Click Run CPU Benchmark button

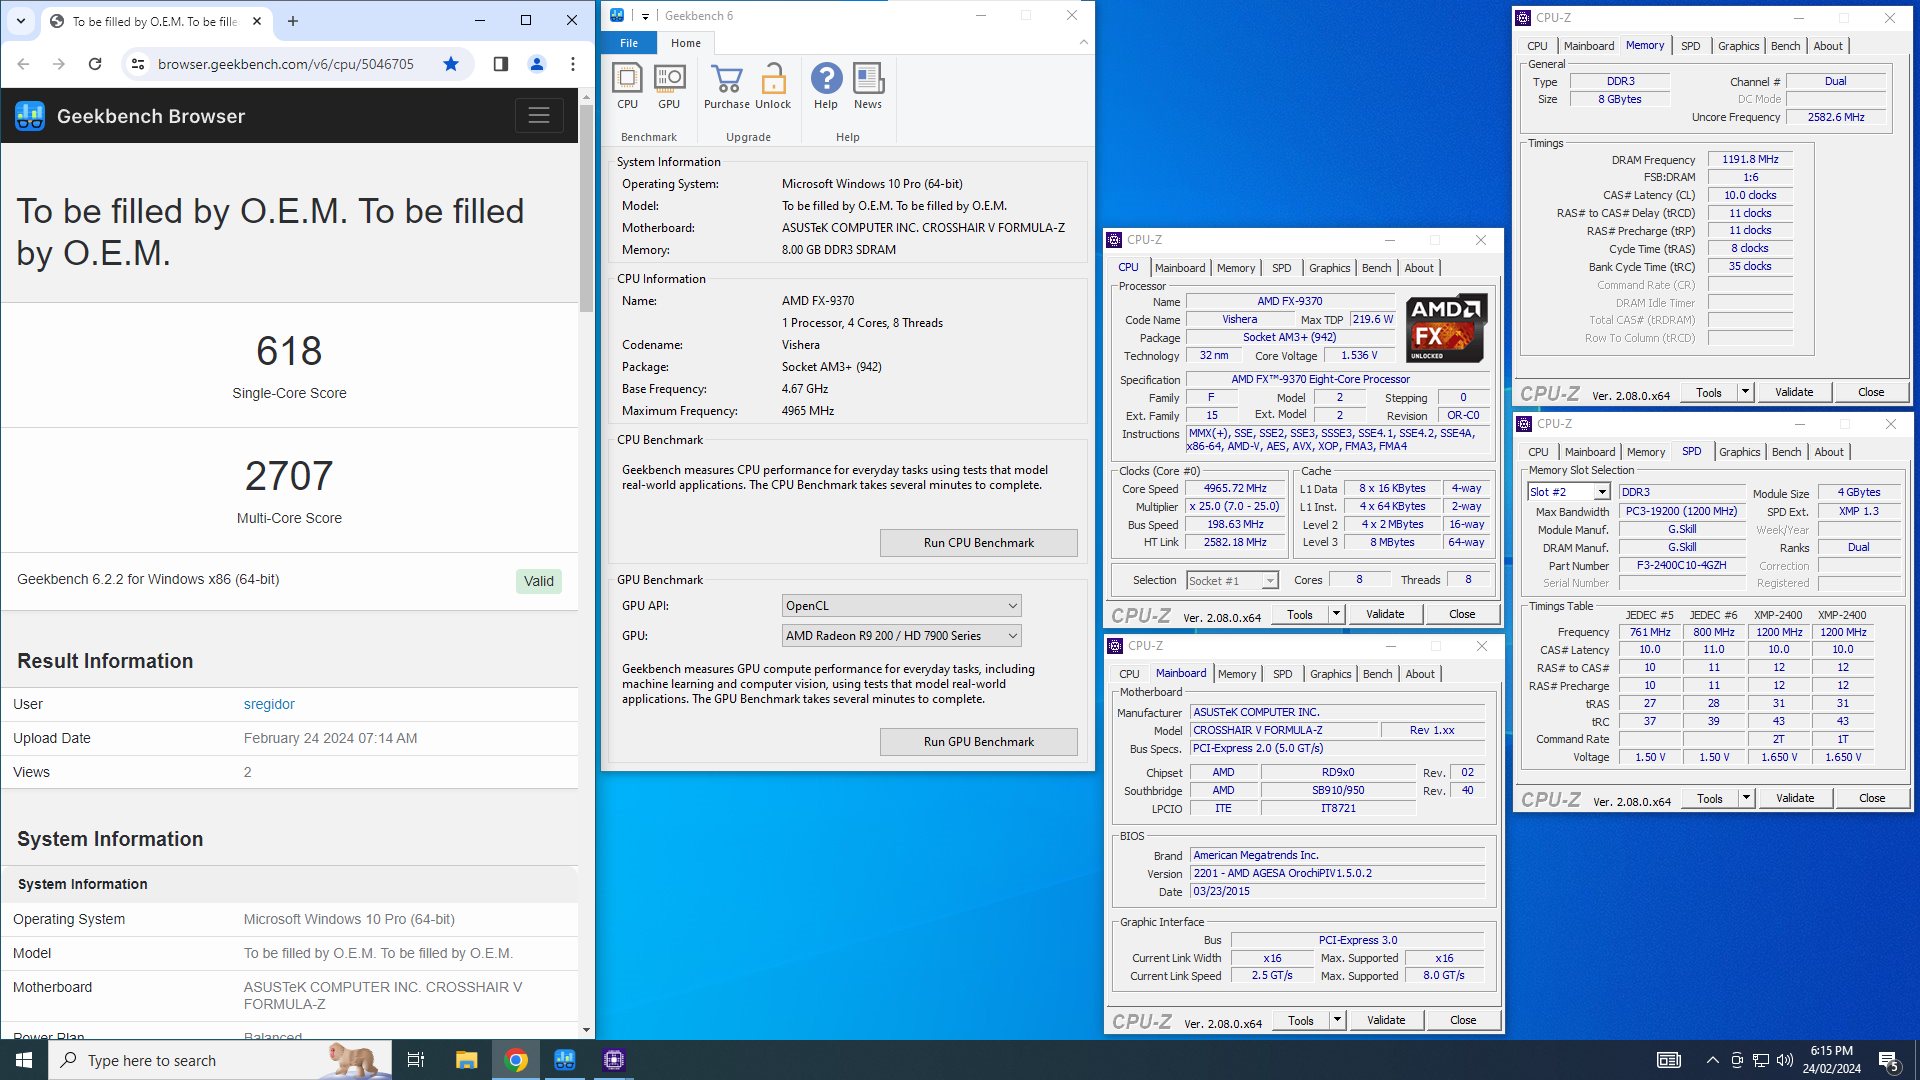[978, 543]
